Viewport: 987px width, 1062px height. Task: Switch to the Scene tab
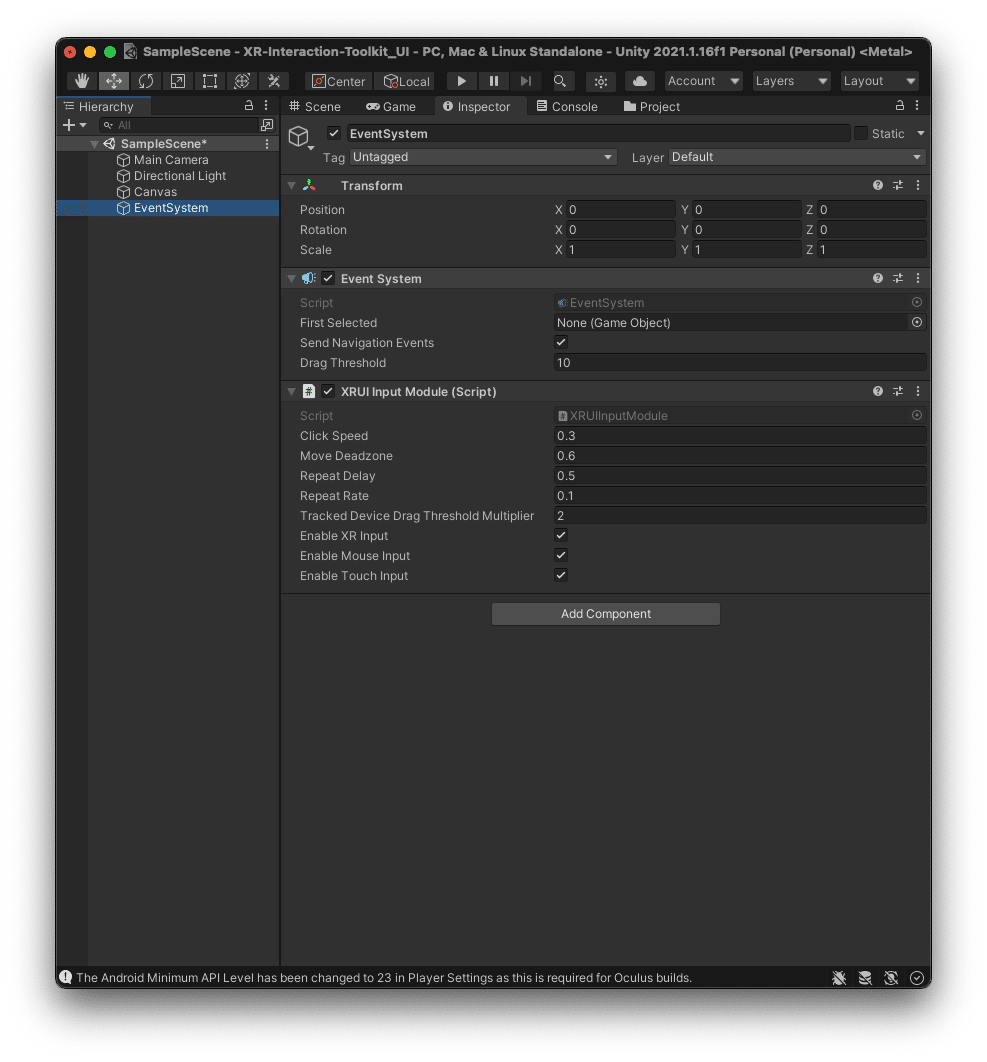(x=315, y=106)
